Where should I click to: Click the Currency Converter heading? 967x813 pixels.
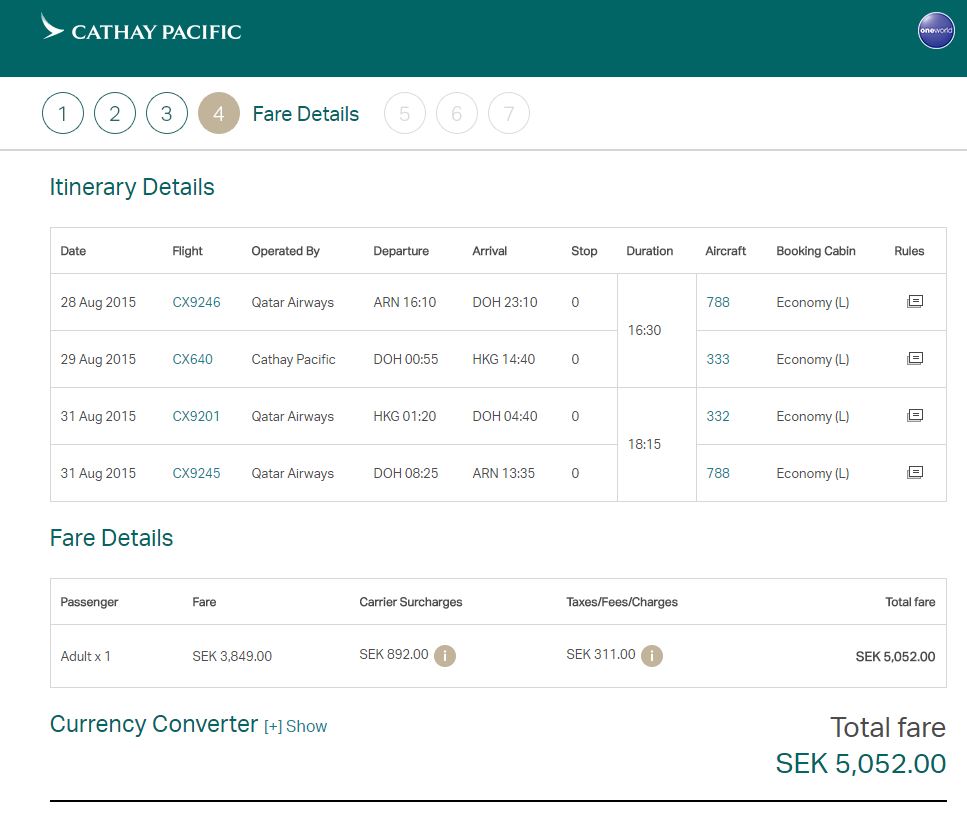154,724
